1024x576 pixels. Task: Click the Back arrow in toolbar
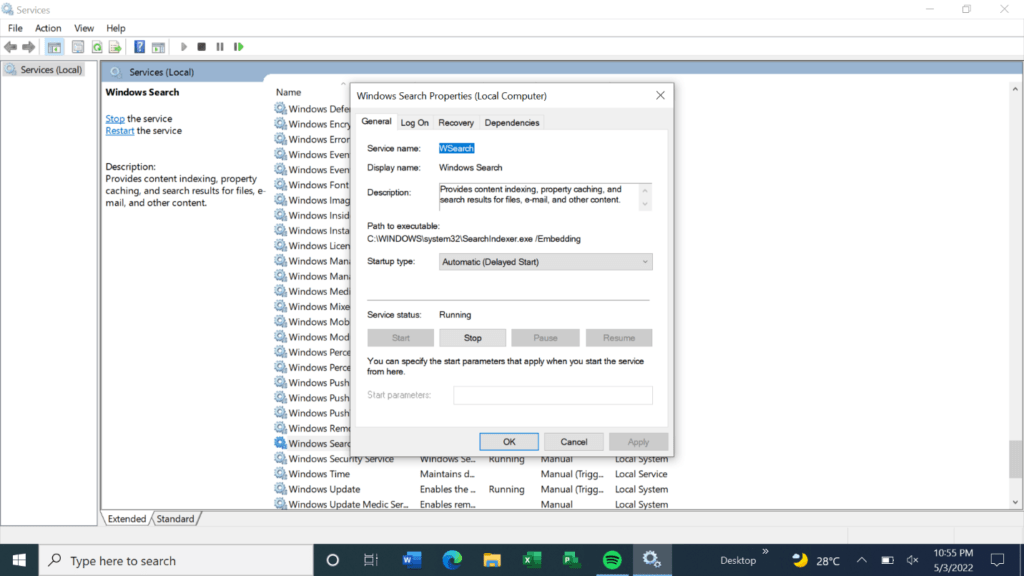click(11, 47)
